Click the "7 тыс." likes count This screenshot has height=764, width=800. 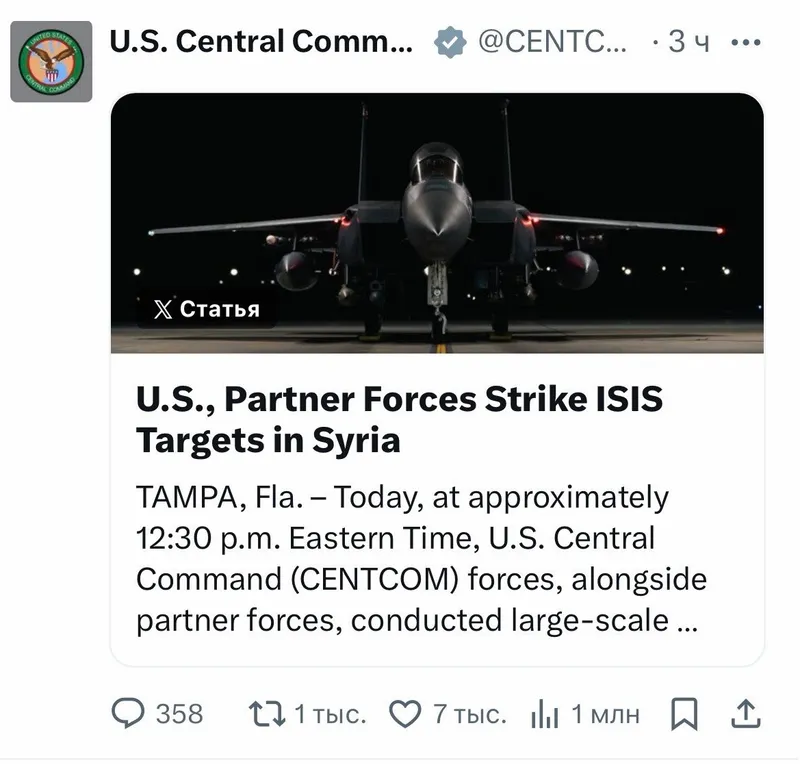(470, 714)
